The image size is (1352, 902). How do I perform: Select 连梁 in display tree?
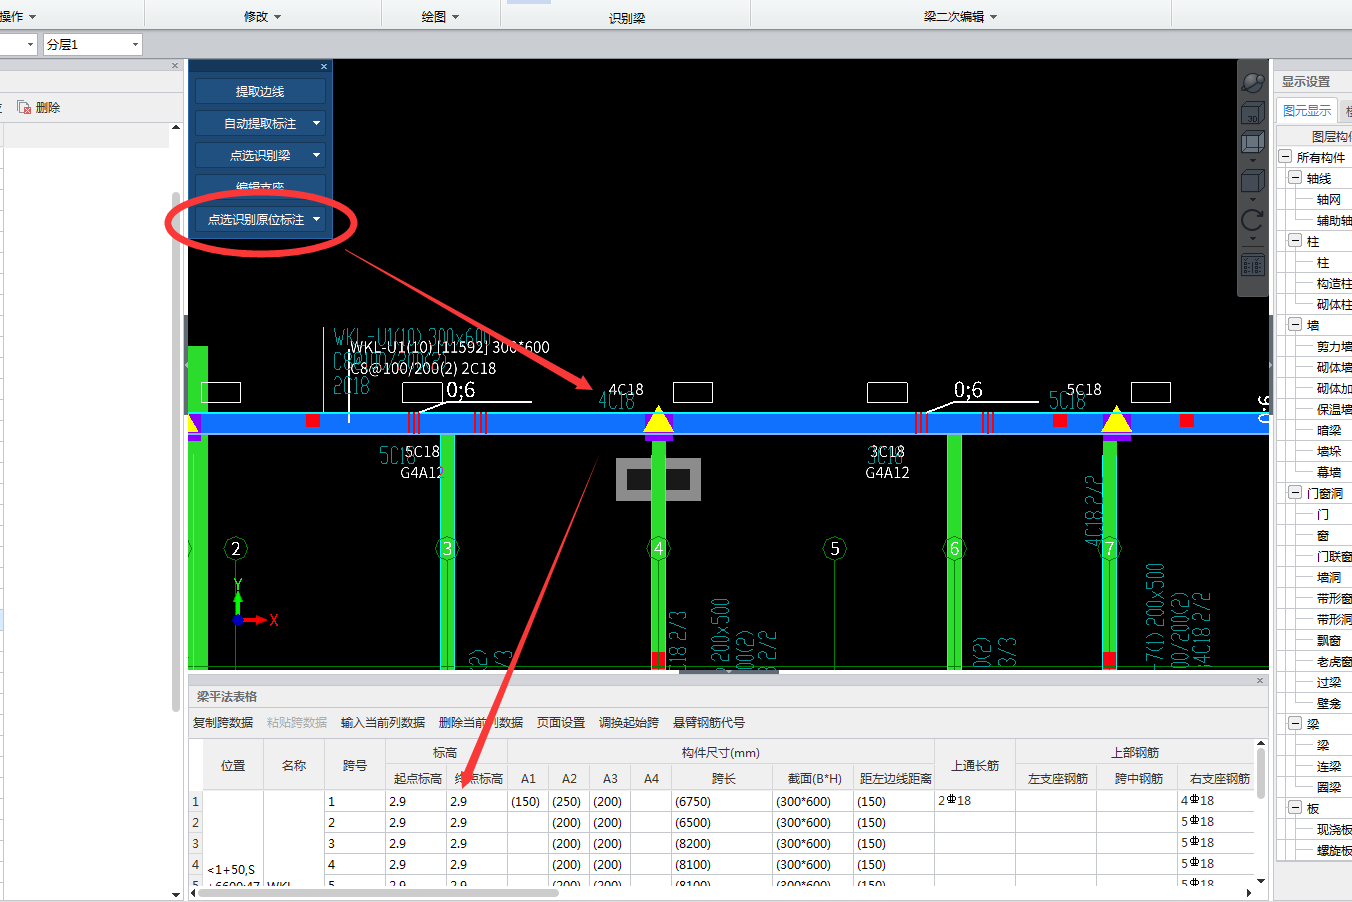1329,767
